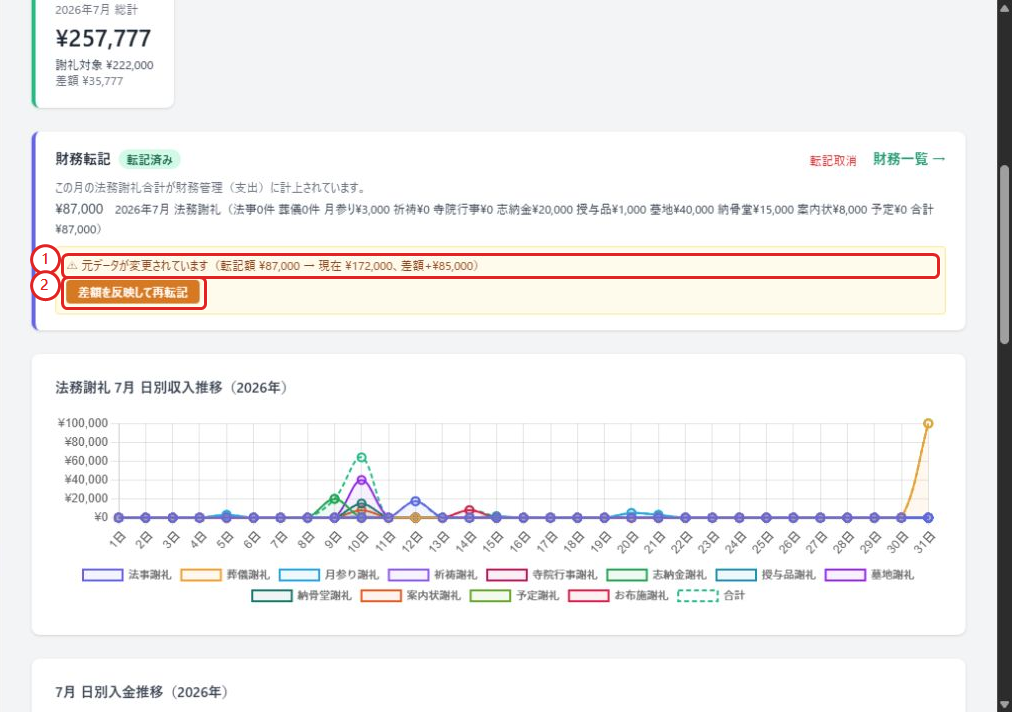This screenshot has width=1012, height=712.
Task: Click the 転記済み status badge
Action: pyautogui.click(x=150, y=159)
